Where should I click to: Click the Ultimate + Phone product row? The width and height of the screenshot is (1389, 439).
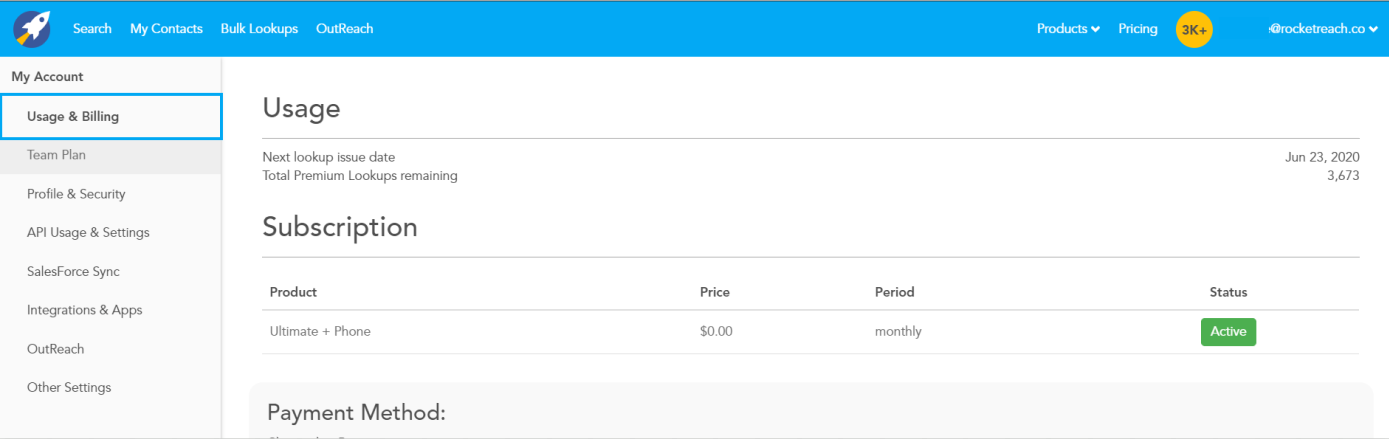[320, 332]
